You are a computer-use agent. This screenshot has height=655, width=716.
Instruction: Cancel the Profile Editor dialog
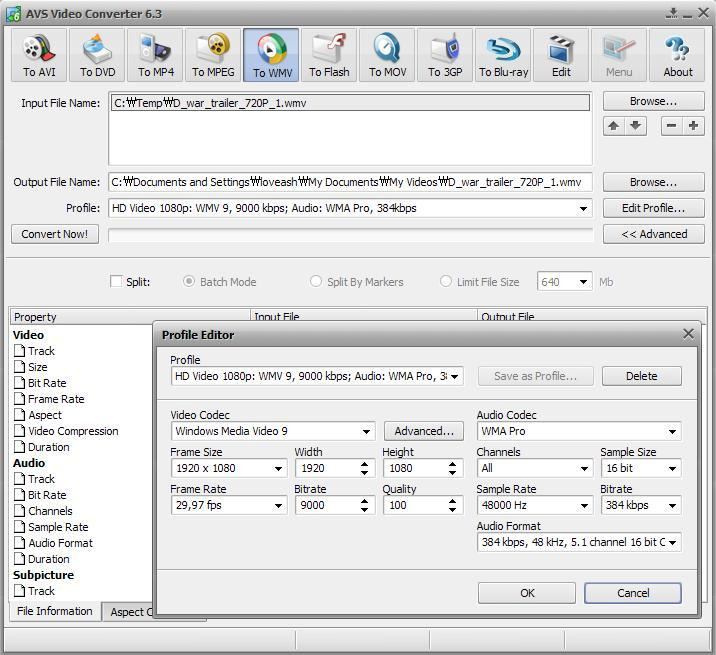coord(633,593)
